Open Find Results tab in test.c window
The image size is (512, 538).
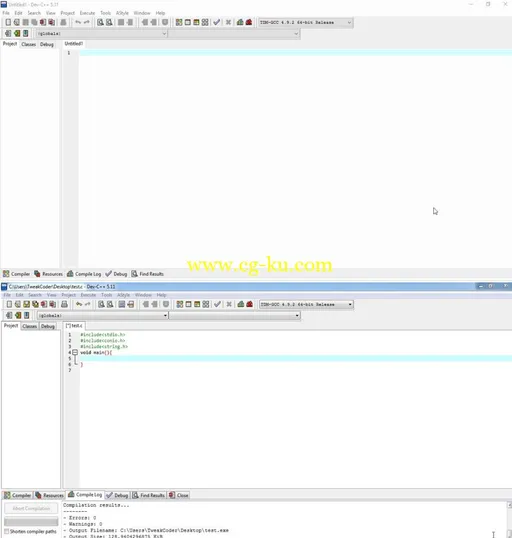149,495
